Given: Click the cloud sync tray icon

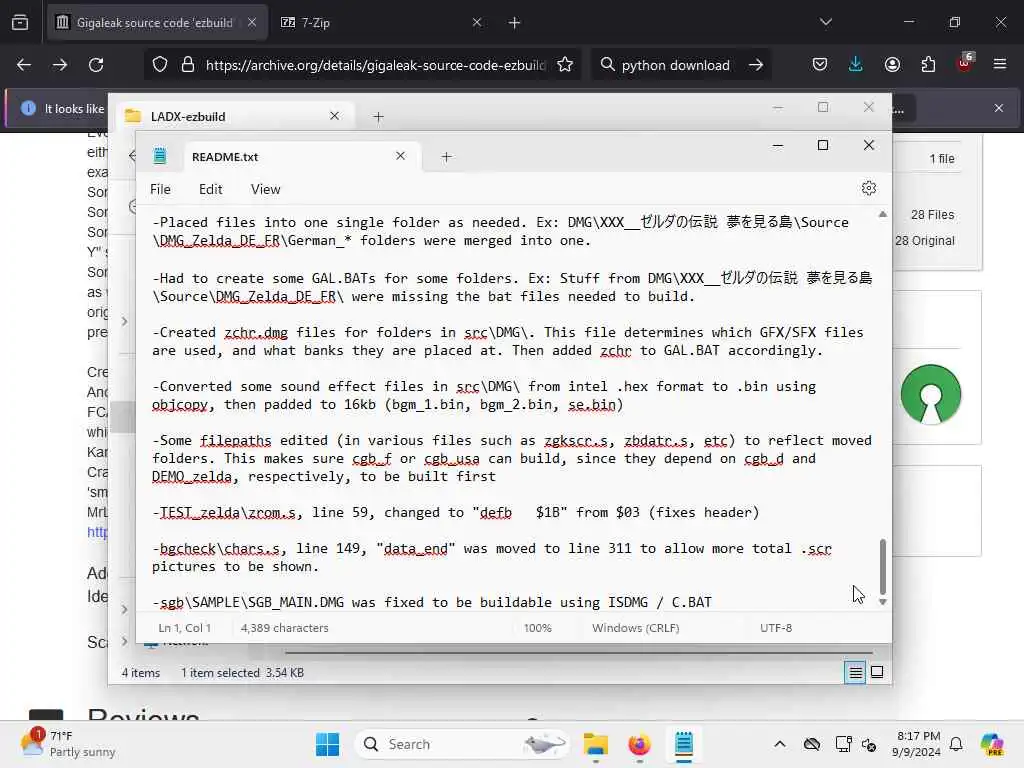Looking at the screenshot, I should coord(811,744).
